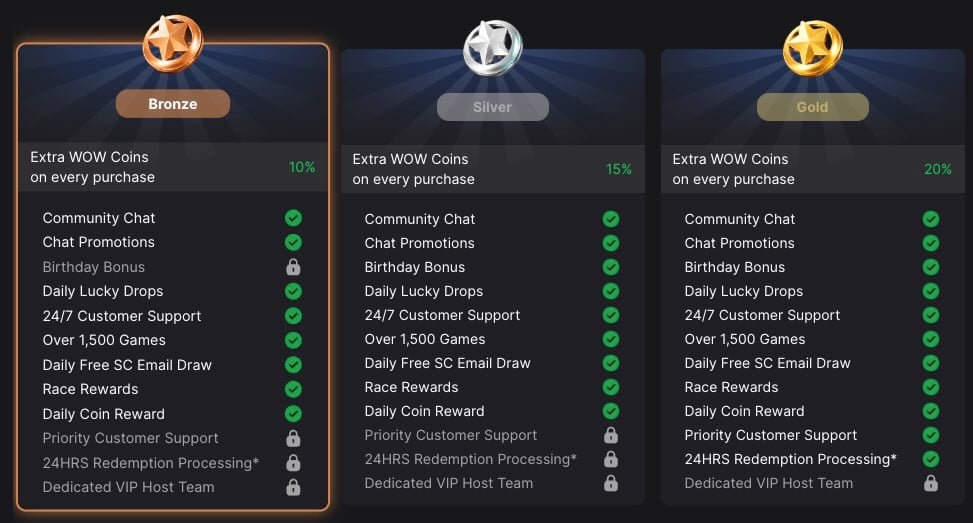Click the 10% extra WOW Coins value
This screenshot has width=973, height=523.
[x=302, y=167]
